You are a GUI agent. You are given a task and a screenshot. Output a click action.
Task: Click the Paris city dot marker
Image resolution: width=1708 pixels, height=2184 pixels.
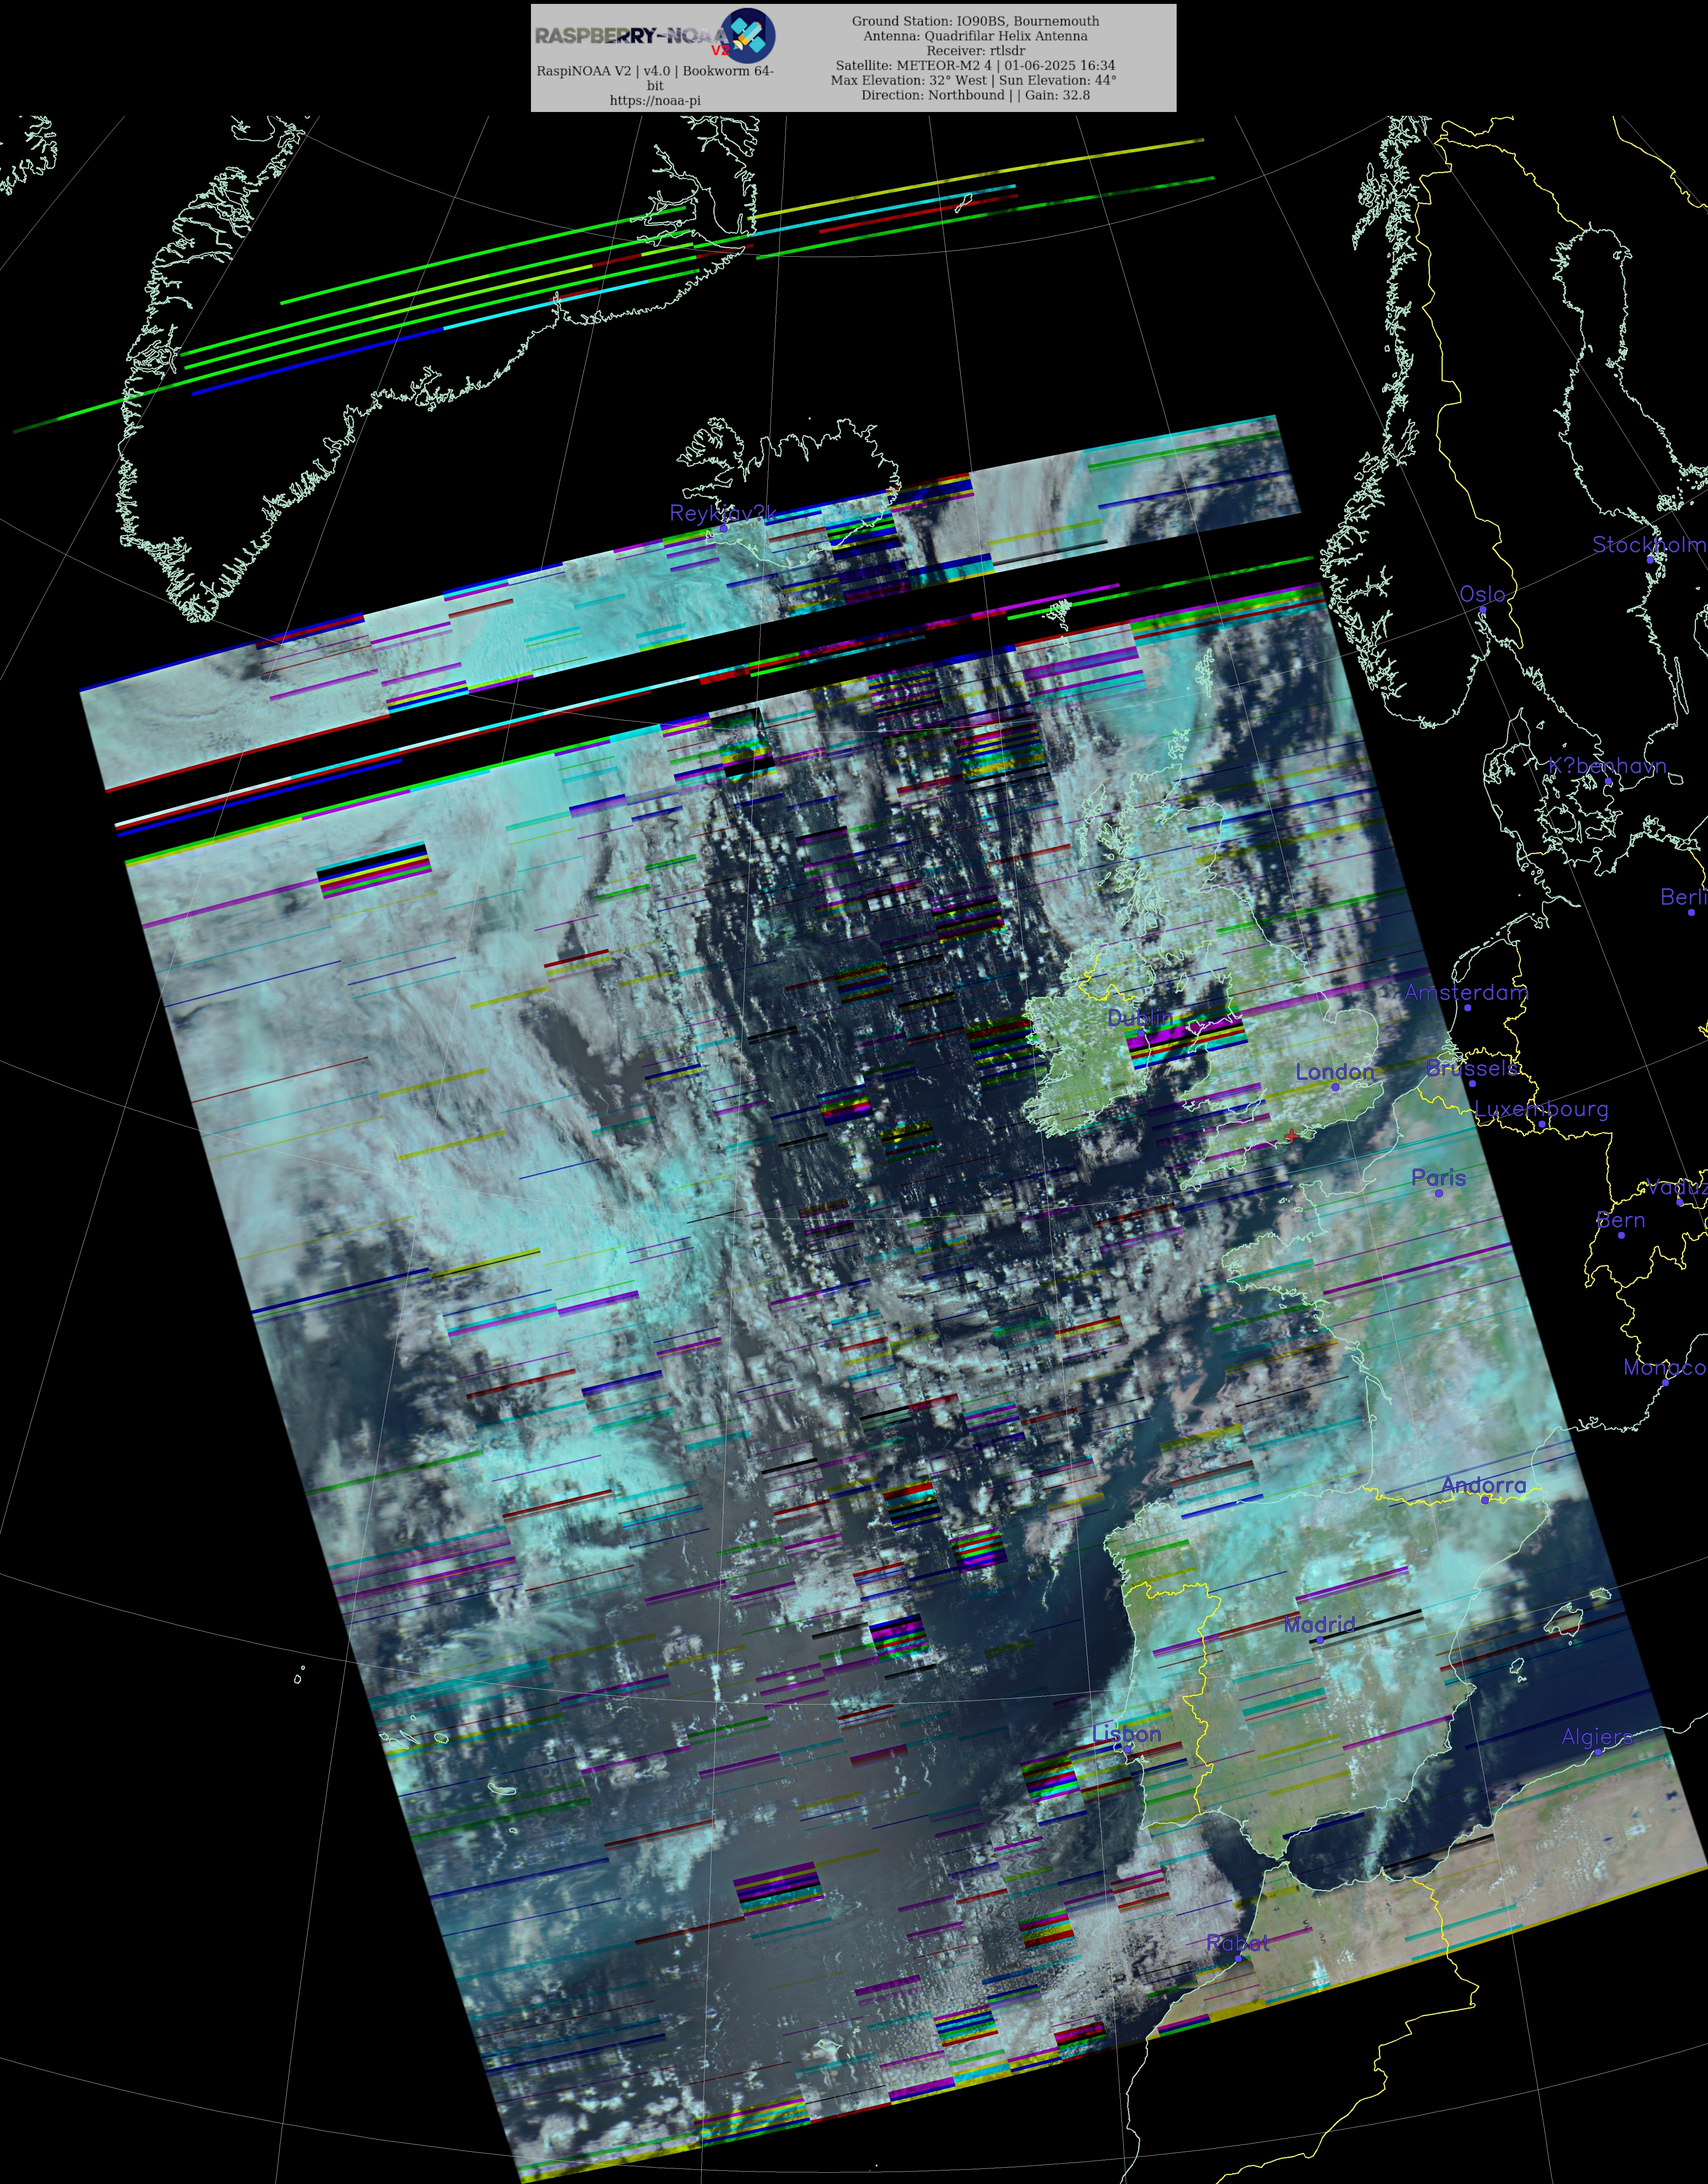coord(1439,1193)
